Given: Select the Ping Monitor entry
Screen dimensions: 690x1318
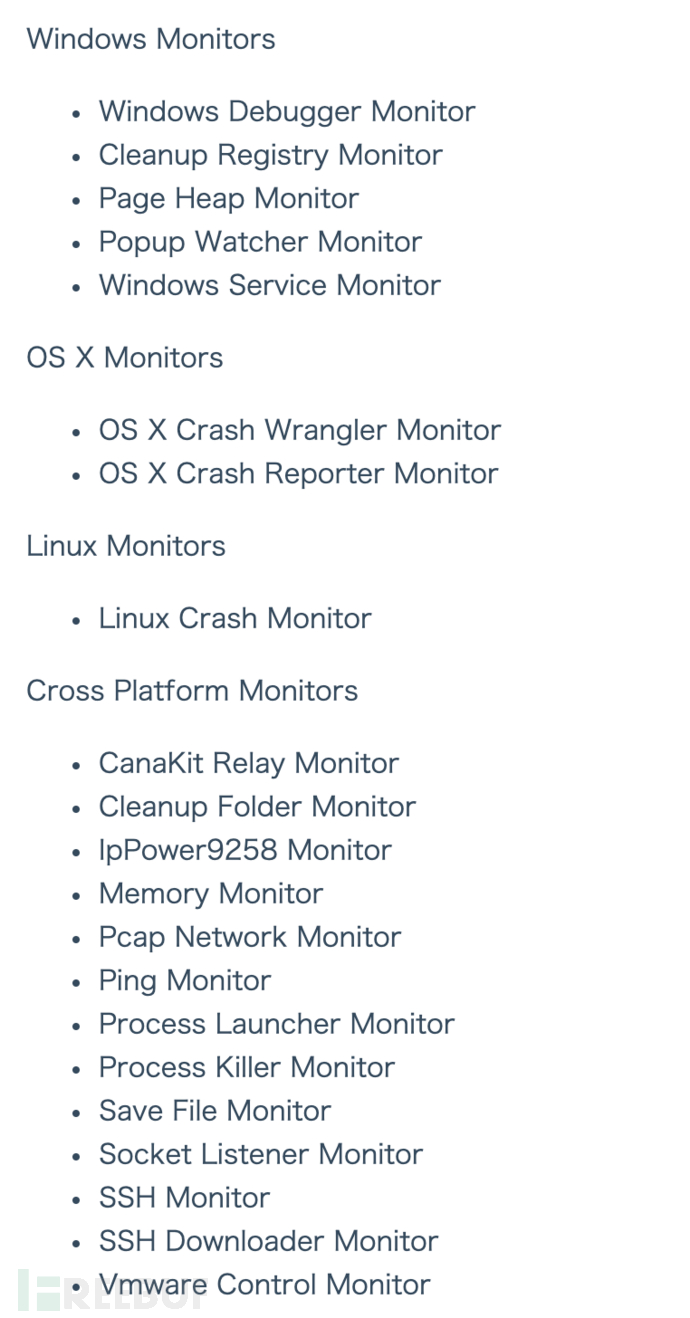Looking at the screenshot, I should pos(184,981).
